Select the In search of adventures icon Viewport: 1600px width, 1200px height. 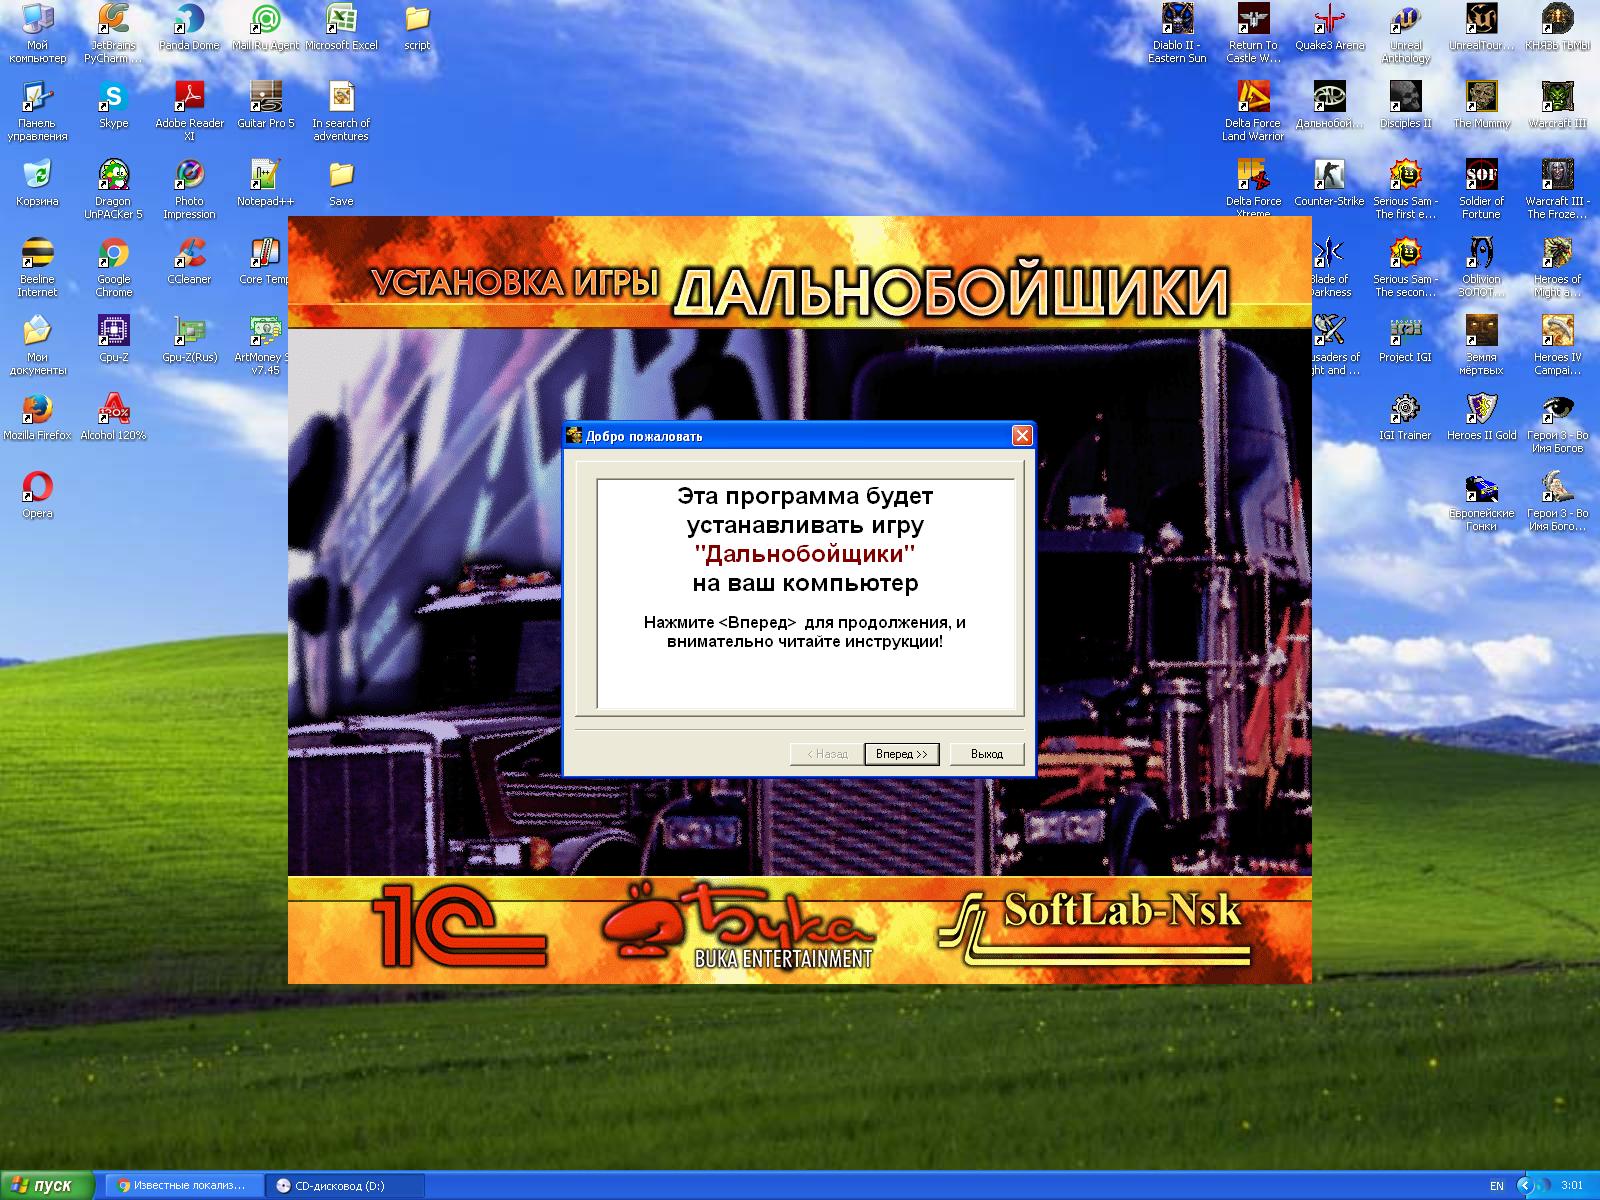(x=341, y=111)
